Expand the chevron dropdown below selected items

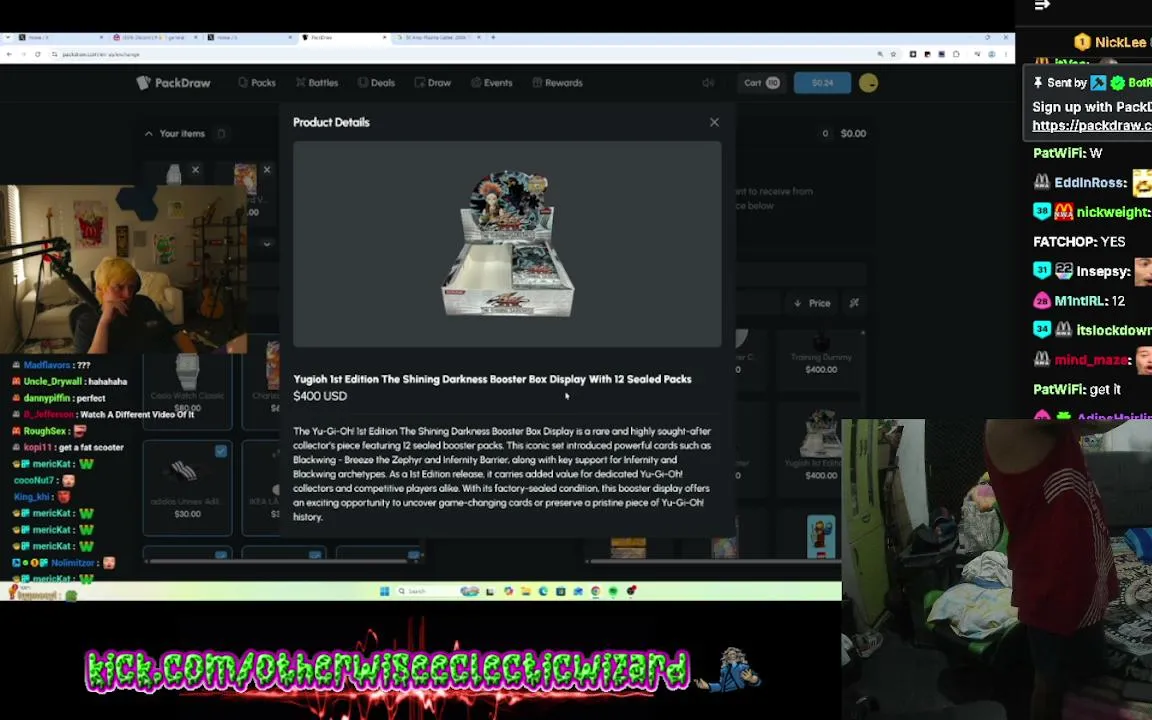267,243
